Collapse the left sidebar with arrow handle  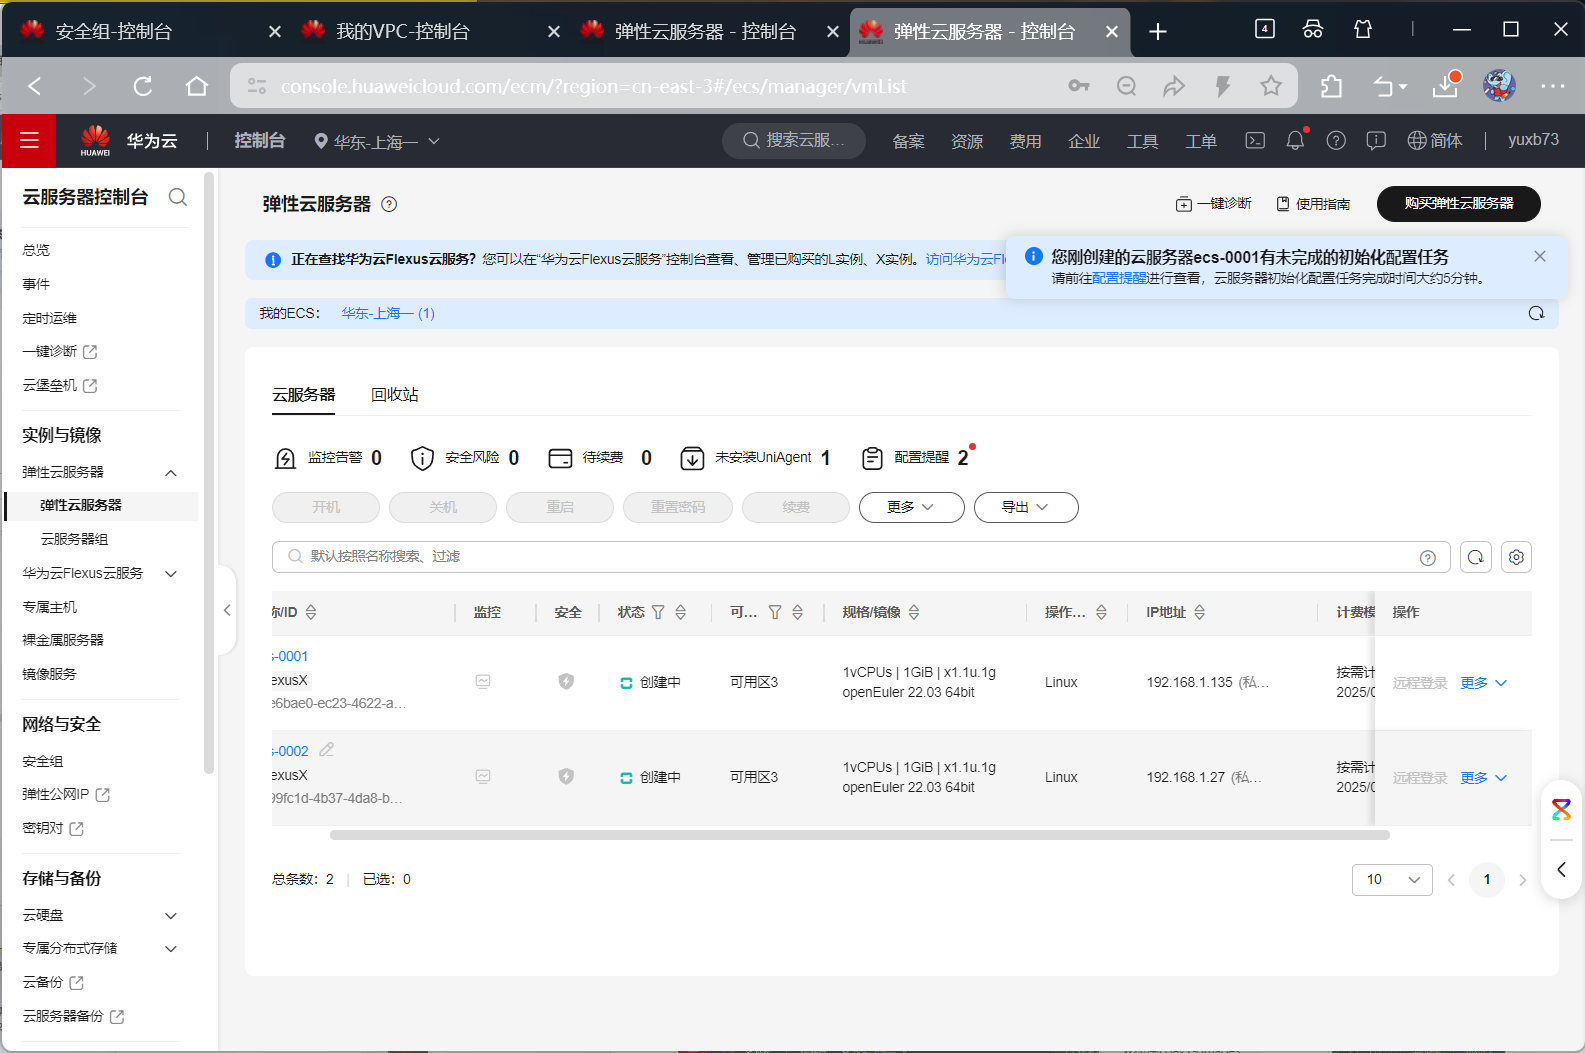(227, 610)
